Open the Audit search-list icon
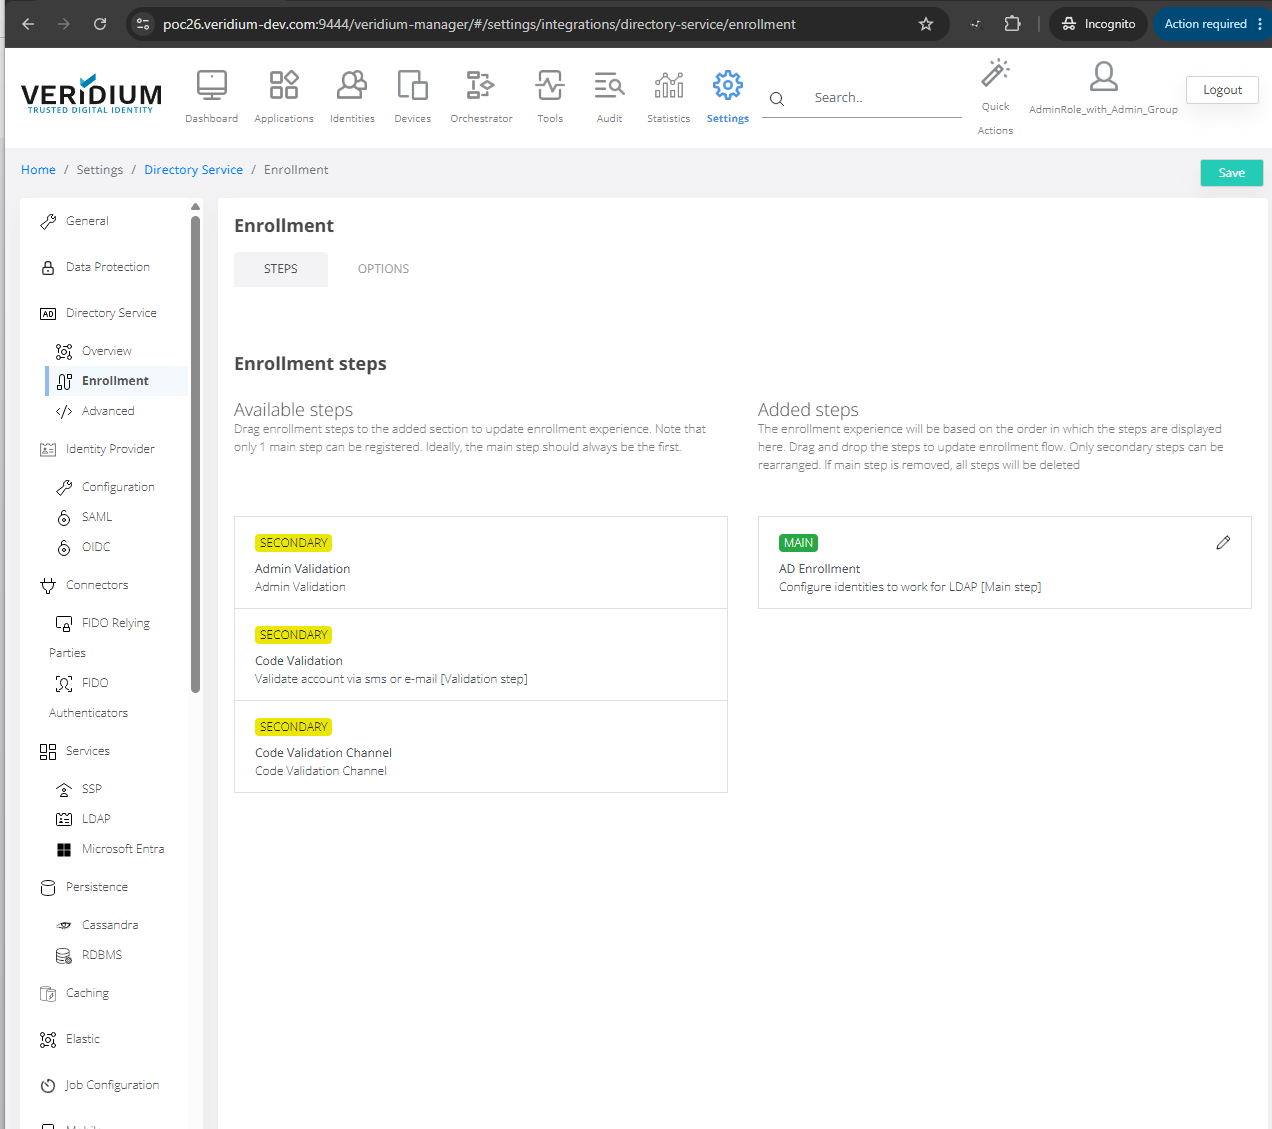Image resolution: width=1272 pixels, height=1129 pixels. point(609,85)
